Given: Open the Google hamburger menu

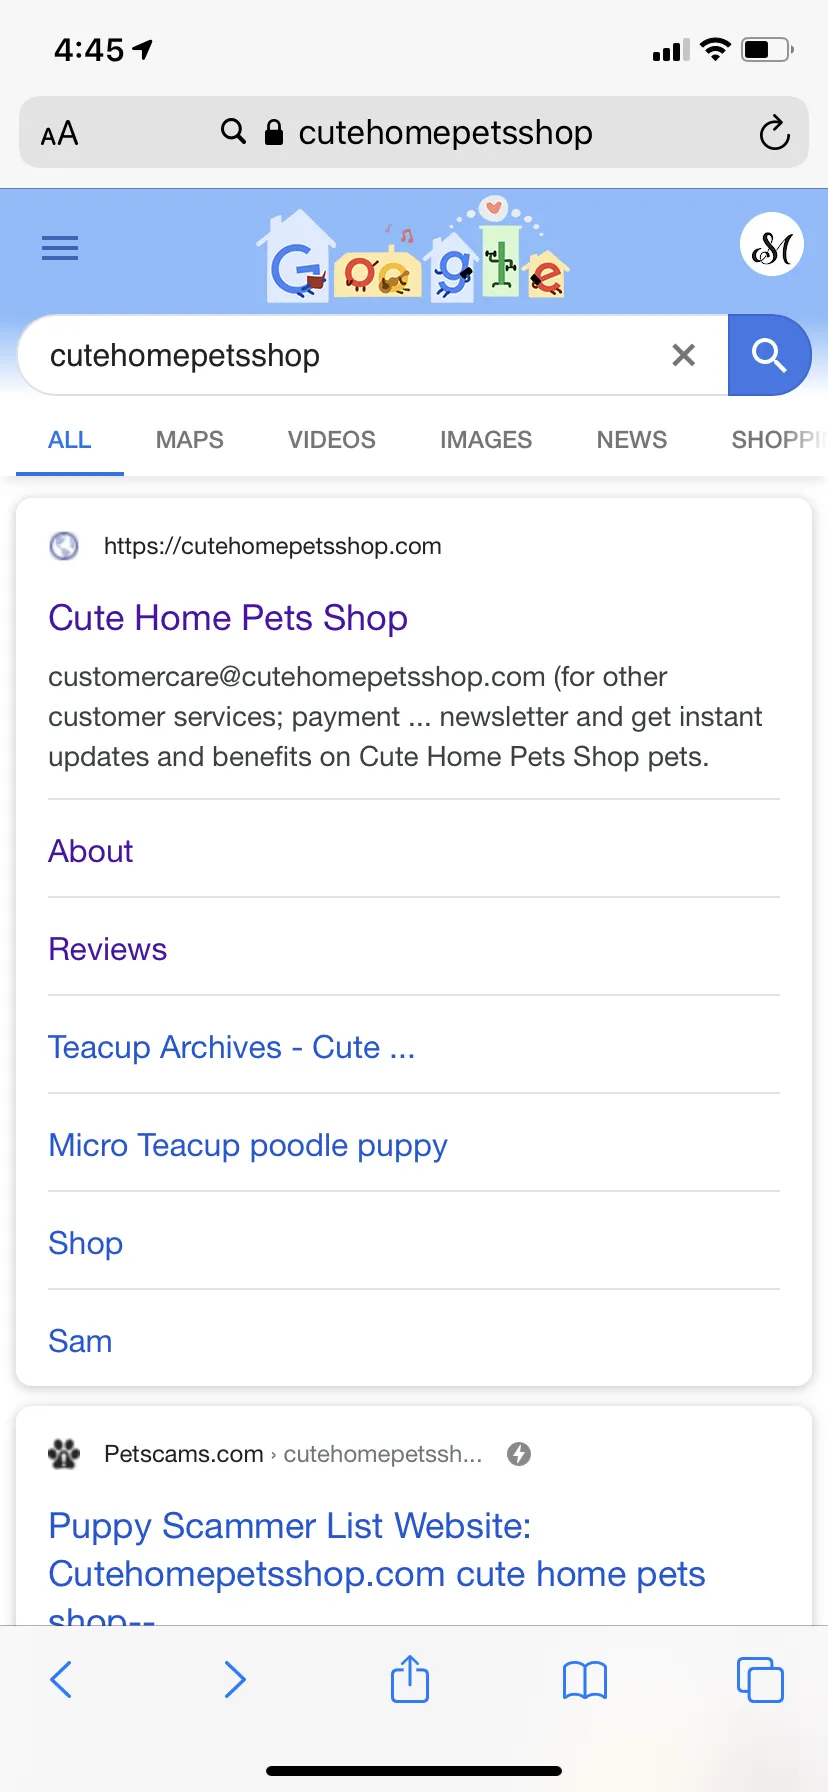Looking at the screenshot, I should (x=60, y=248).
